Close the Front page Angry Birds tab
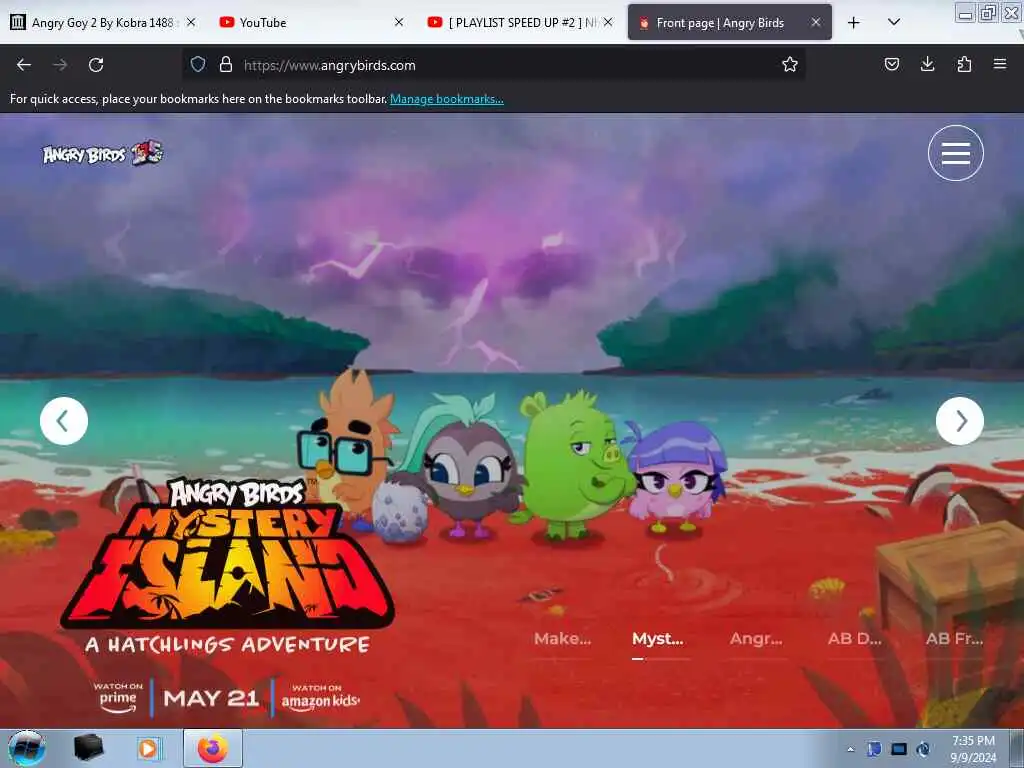Screen dimensions: 1024x768 [x=816, y=22]
